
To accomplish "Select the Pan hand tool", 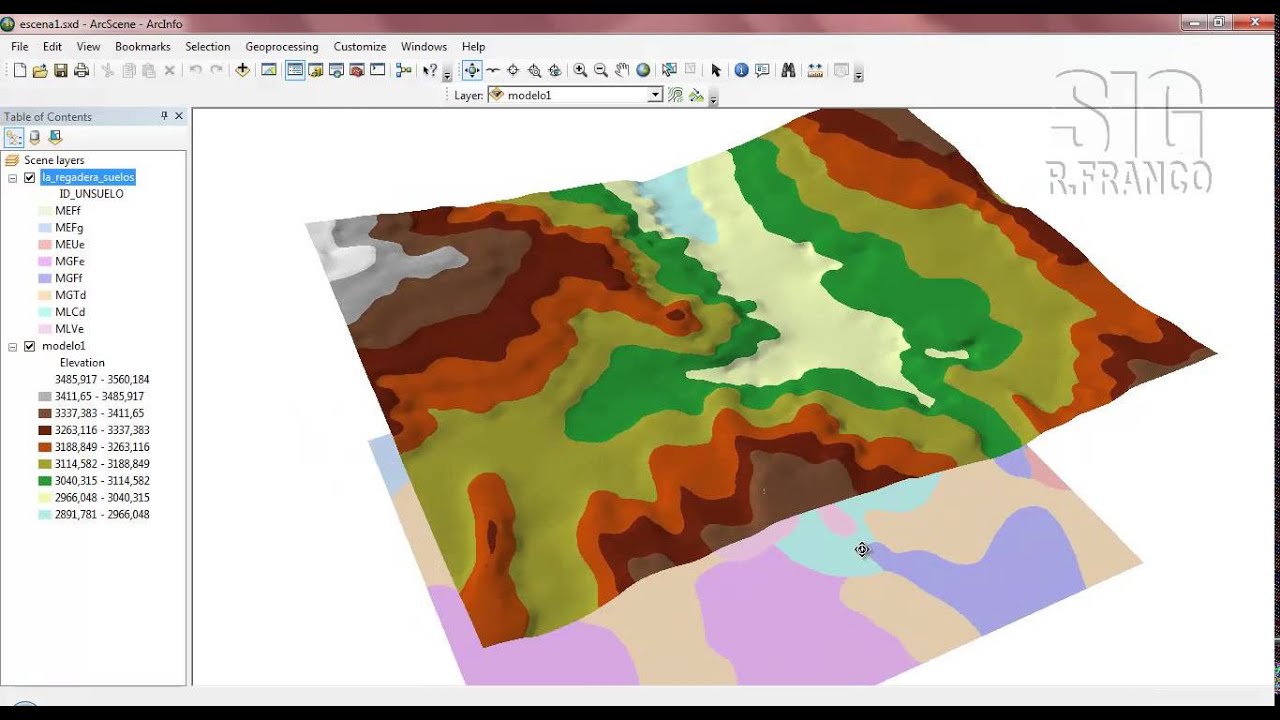I will [622, 70].
